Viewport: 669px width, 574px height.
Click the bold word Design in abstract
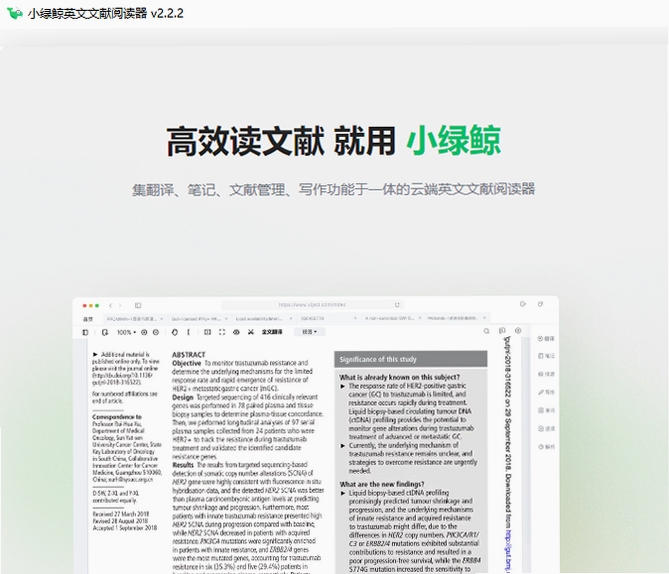pos(183,397)
